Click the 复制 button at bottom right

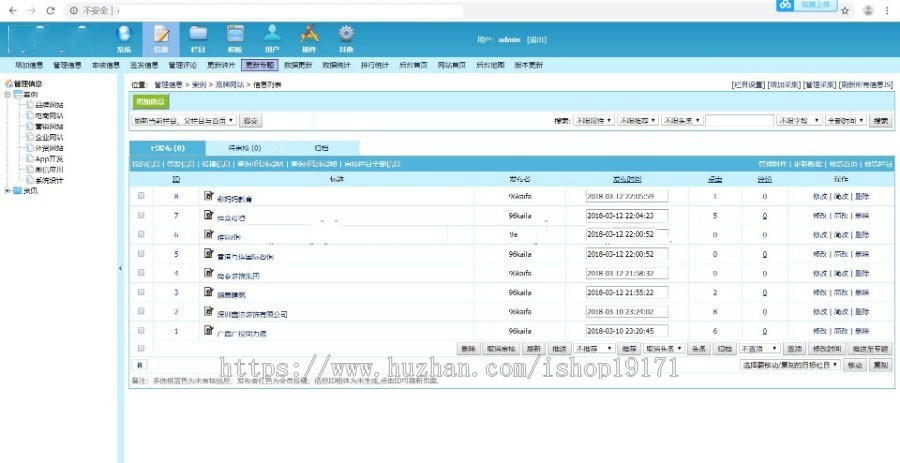pos(880,365)
